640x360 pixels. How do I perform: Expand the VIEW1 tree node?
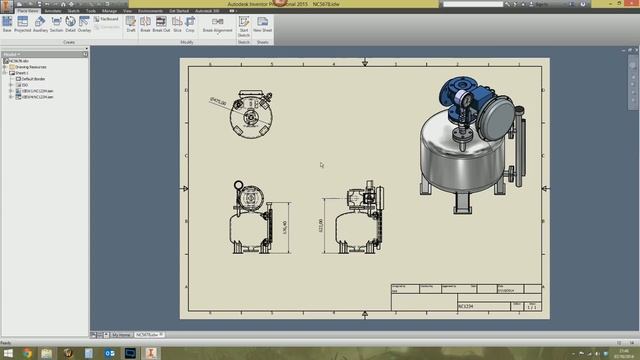pos(11,91)
